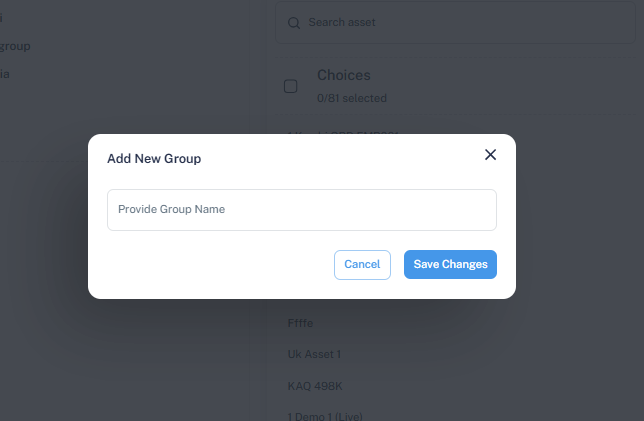Viewport: 644px width, 421px height.
Task: Select the asset row partly hidden above the dialog
Action: [350, 130]
